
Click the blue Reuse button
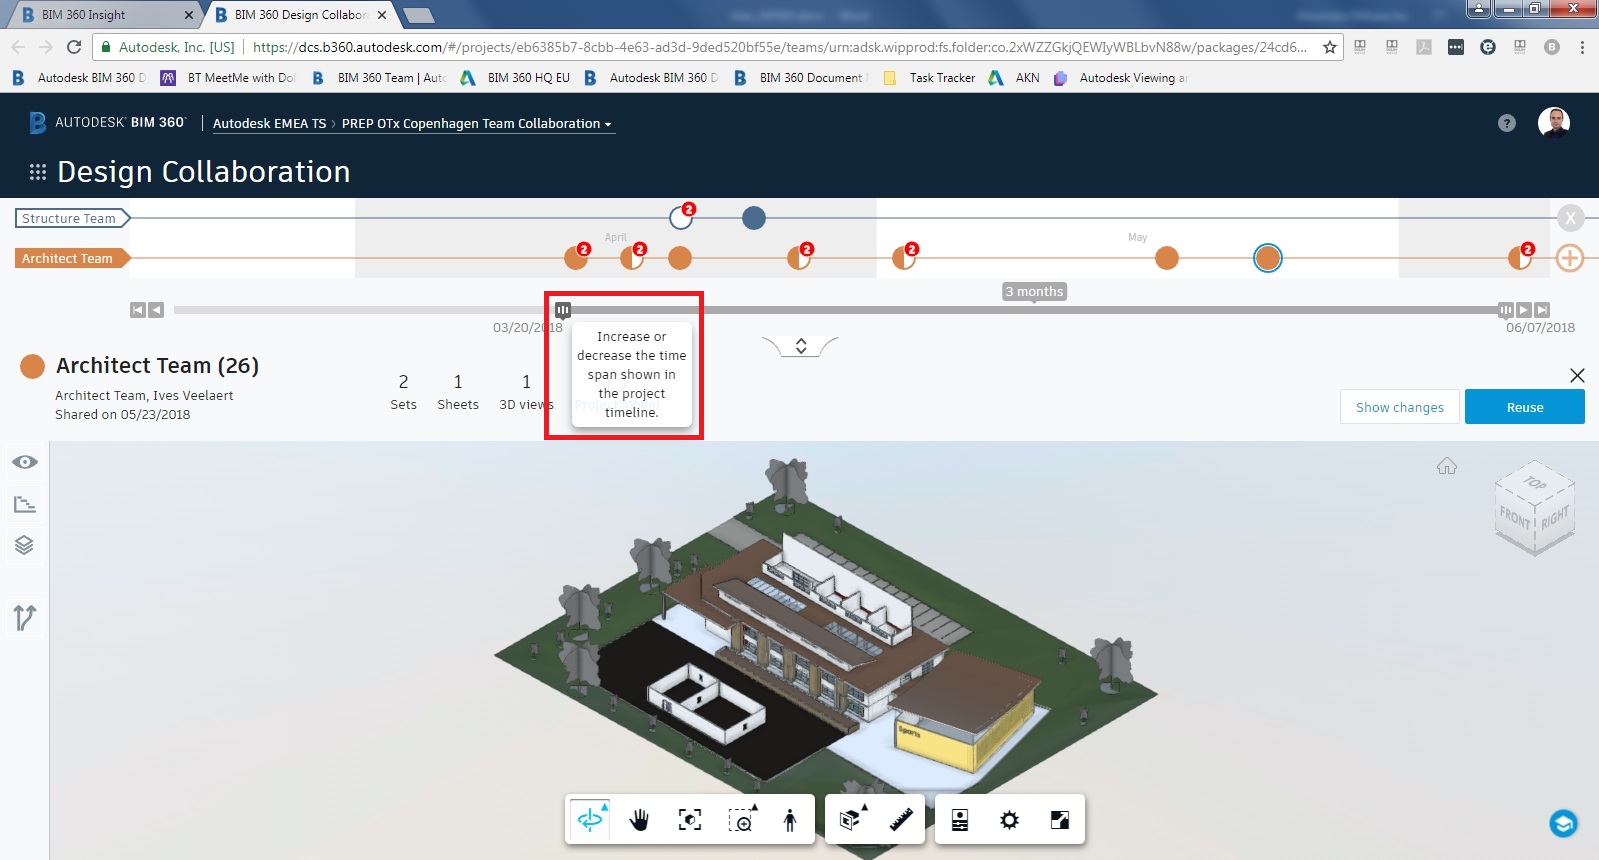coord(1525,407)
